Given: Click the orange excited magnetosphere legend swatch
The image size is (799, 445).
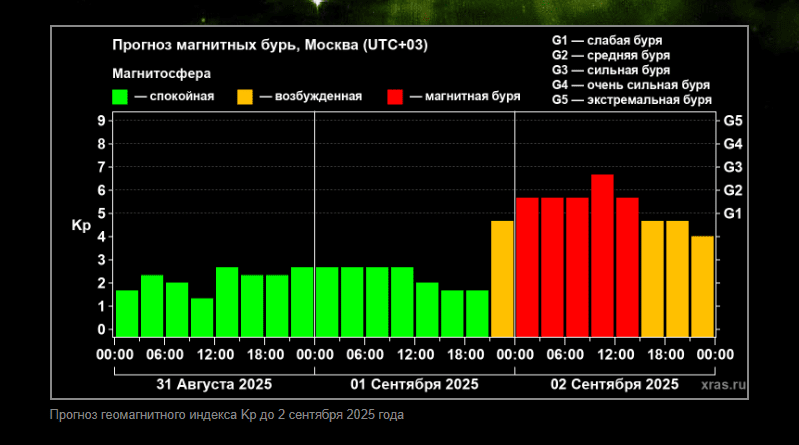Looking at the screenshot, I should point(245,97).
